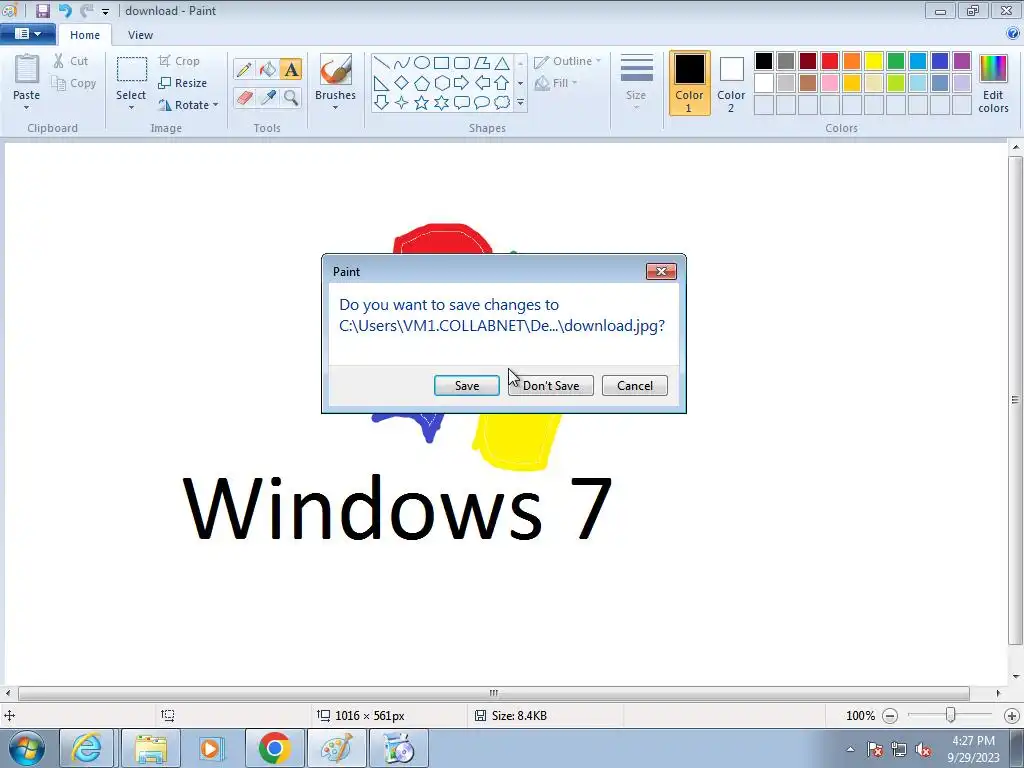Pick the yellow color swatch
This screenshot has width=1024, height=768.
[874, 61]
